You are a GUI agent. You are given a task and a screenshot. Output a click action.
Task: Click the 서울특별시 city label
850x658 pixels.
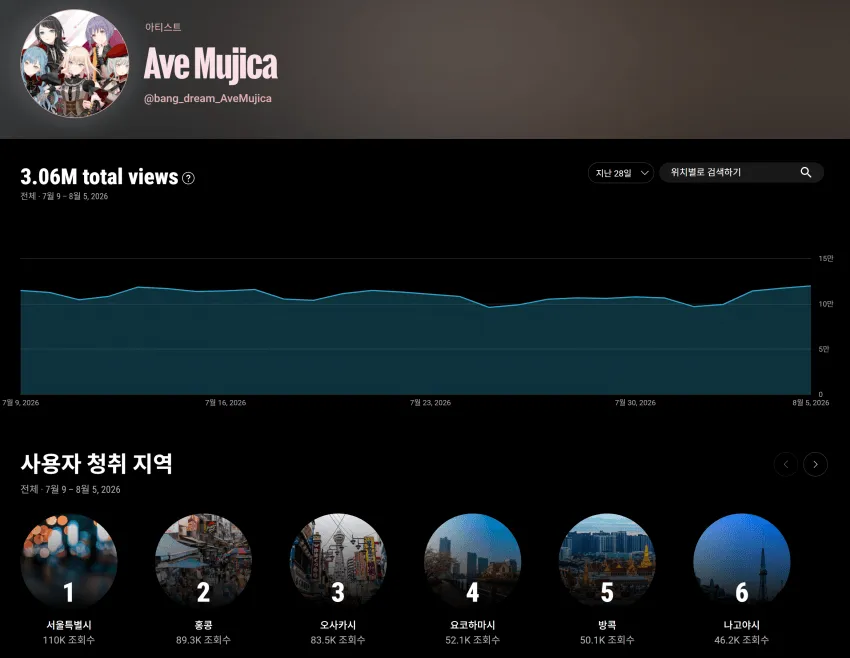[69, 625]
